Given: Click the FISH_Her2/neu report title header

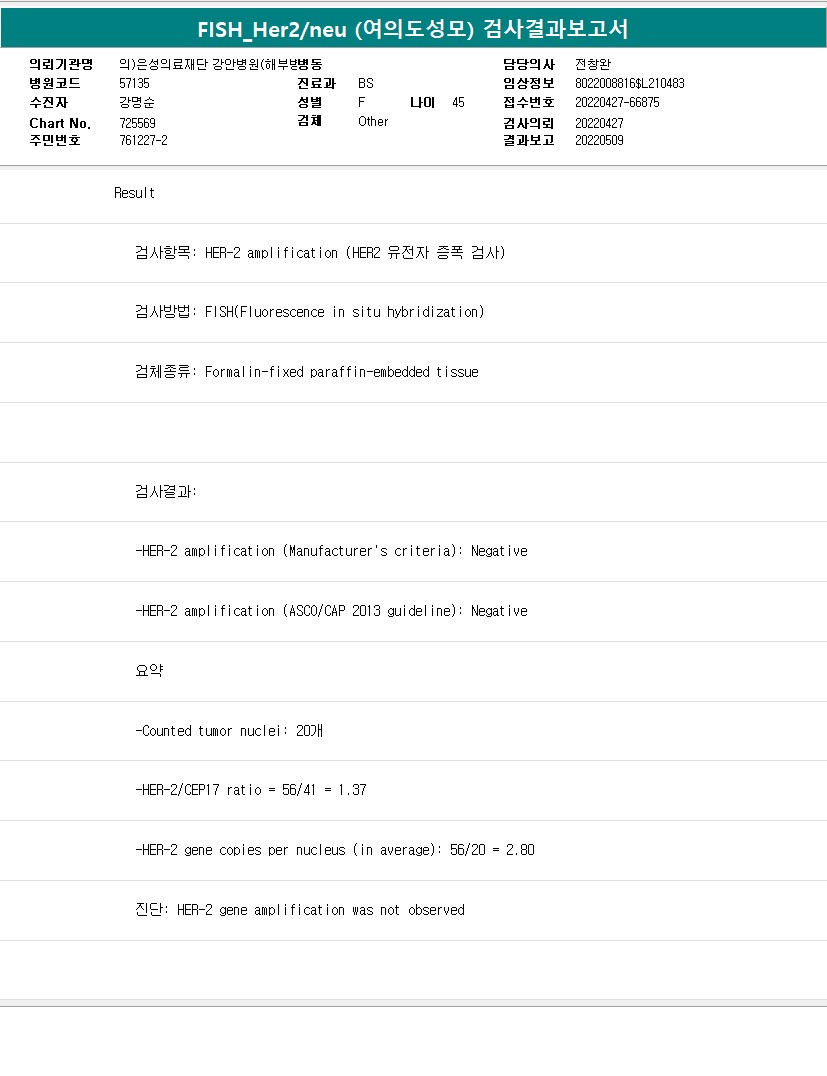Looking at the screenshot, I should [x=413, y=29].
